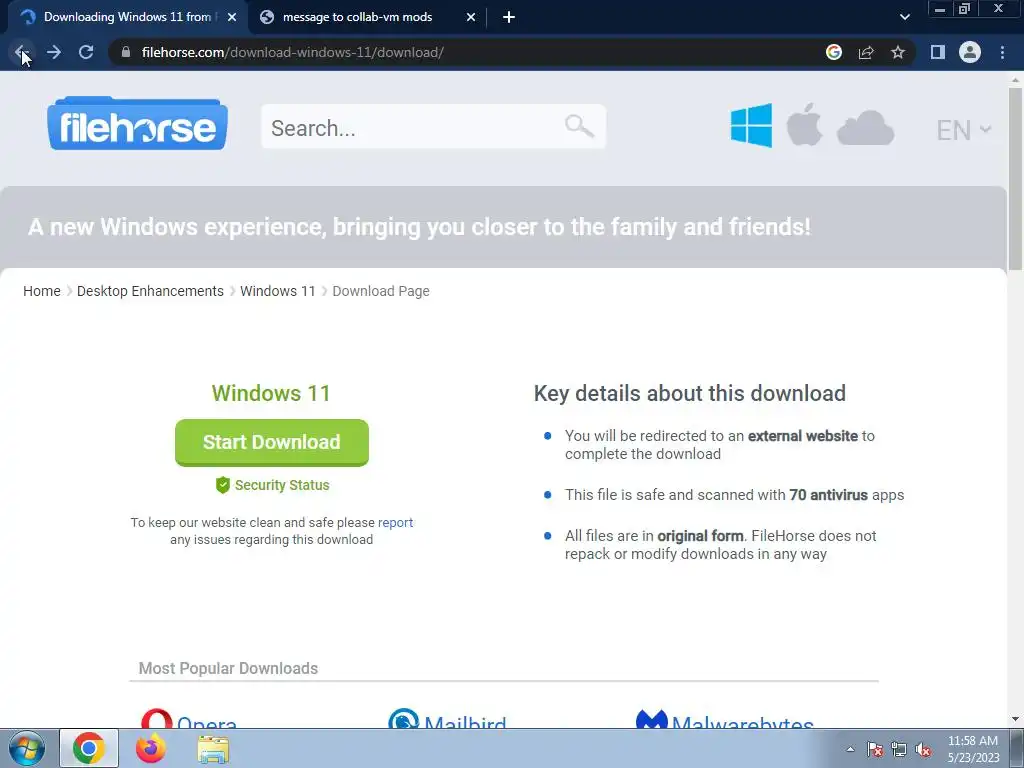This screenshot has height=768, width=1024.
Task: Click the Start Download button
Action: (272, 442)
